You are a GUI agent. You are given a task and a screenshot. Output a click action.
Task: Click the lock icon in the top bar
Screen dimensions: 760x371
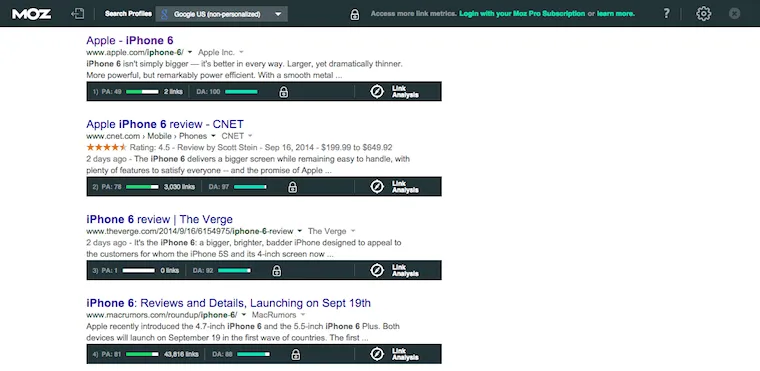pyautogui.click(x=355, y=14)
